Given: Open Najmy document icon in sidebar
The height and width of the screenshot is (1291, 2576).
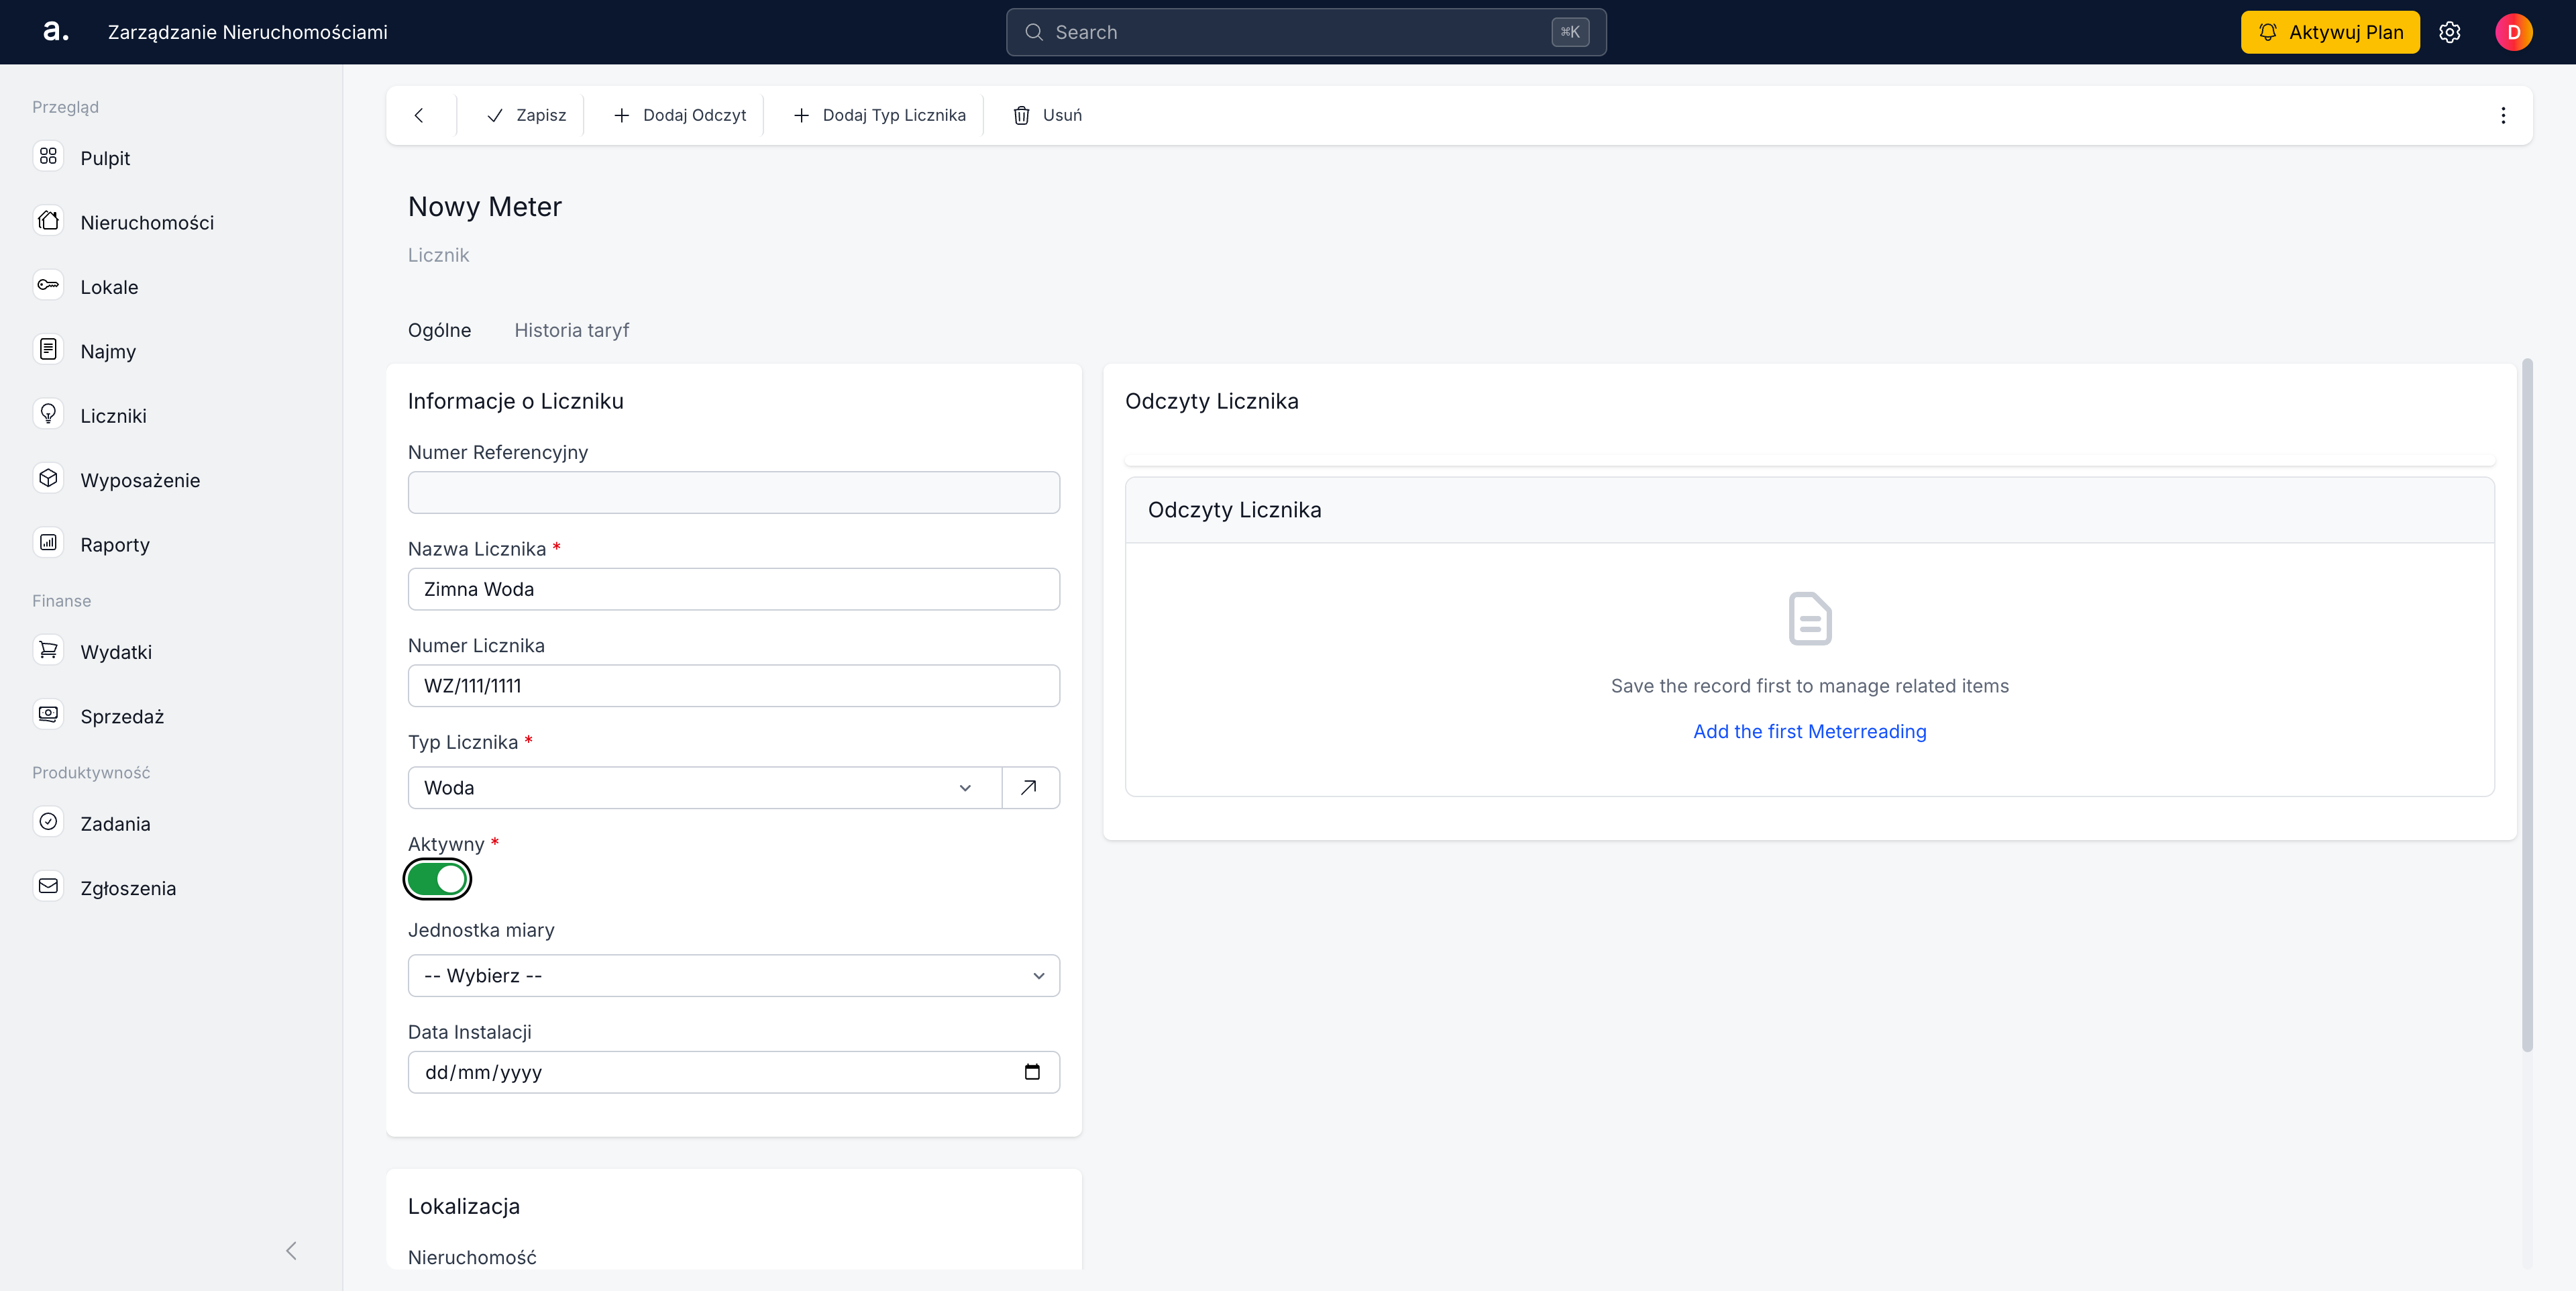Looking at the screenshot, I should click(48, 350).
